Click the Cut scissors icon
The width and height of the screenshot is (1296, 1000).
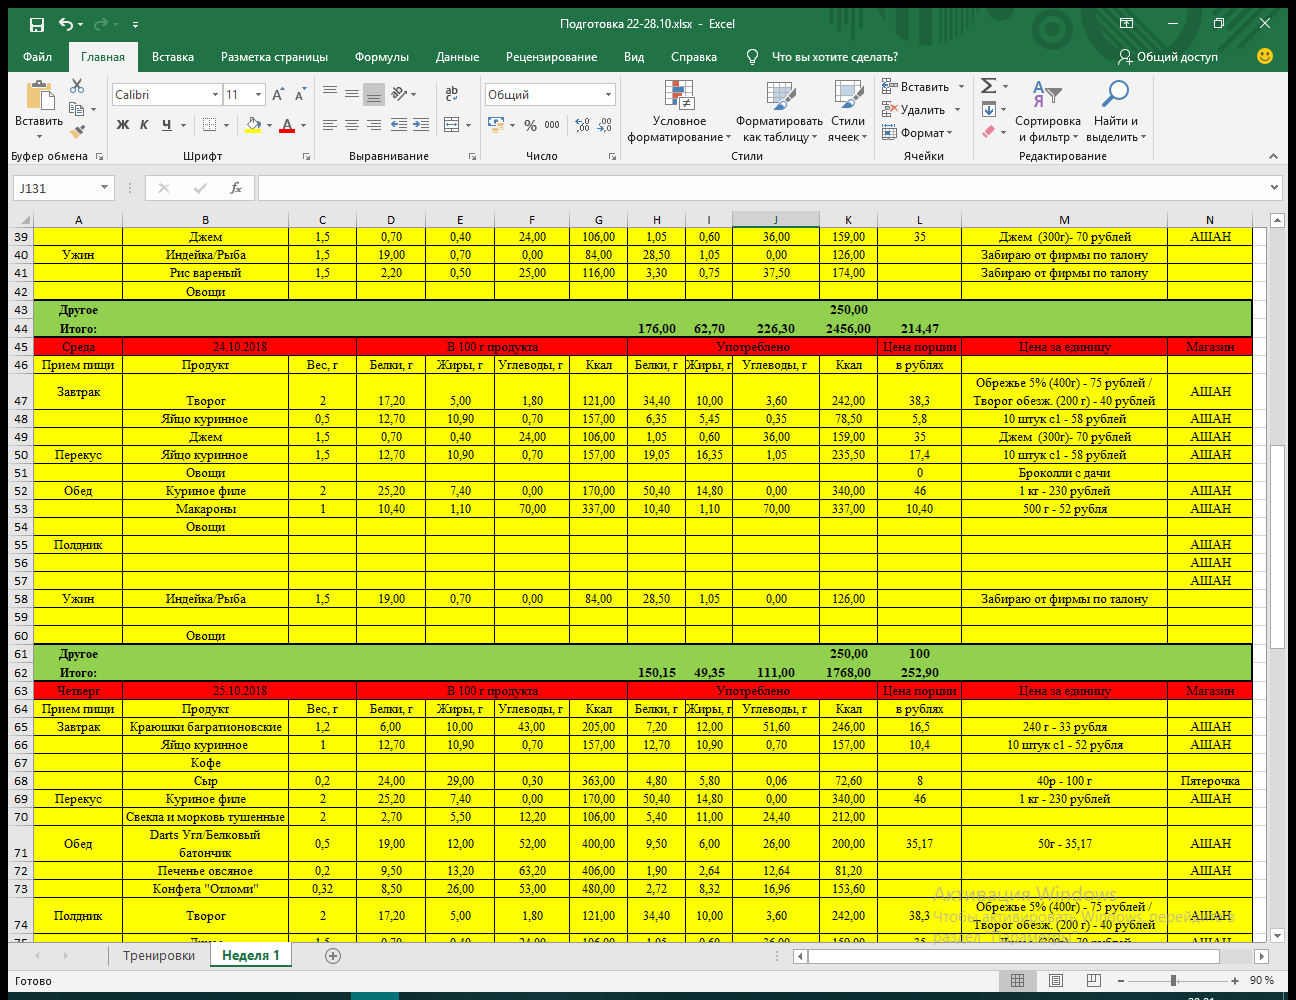(77, 87)
